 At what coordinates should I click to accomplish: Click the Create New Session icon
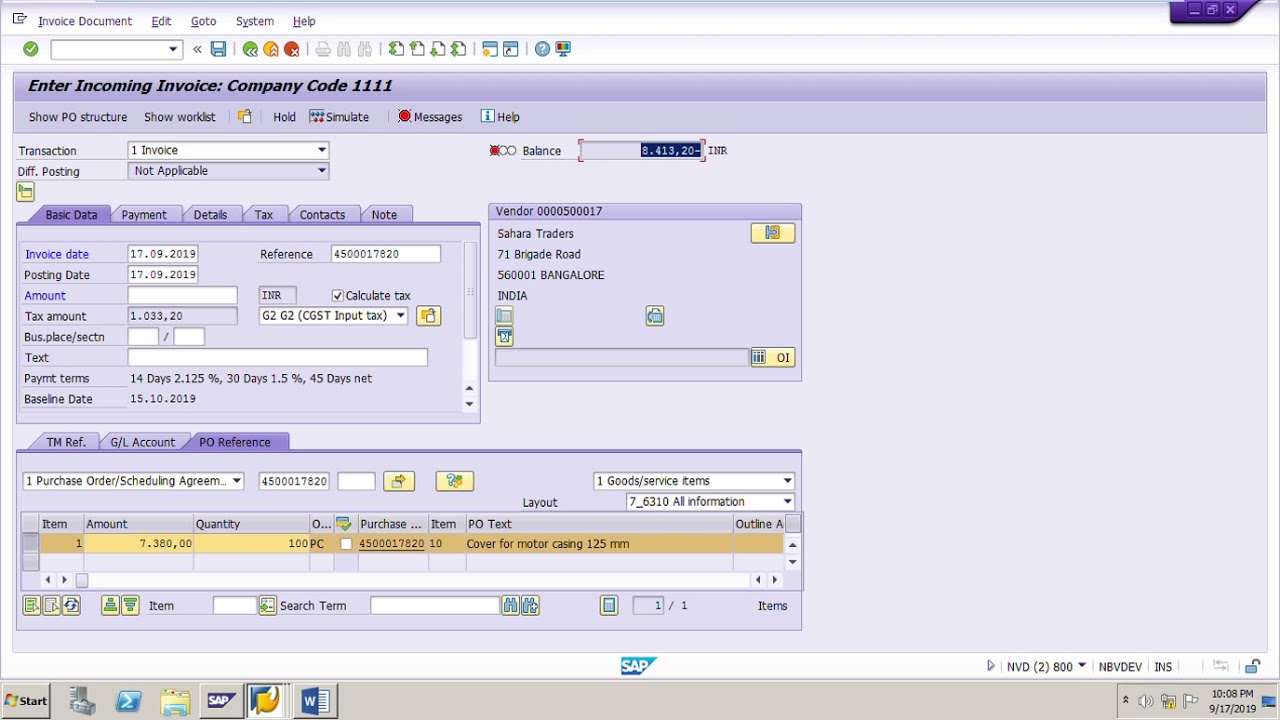pyautogui.click(x=490, y=49)
